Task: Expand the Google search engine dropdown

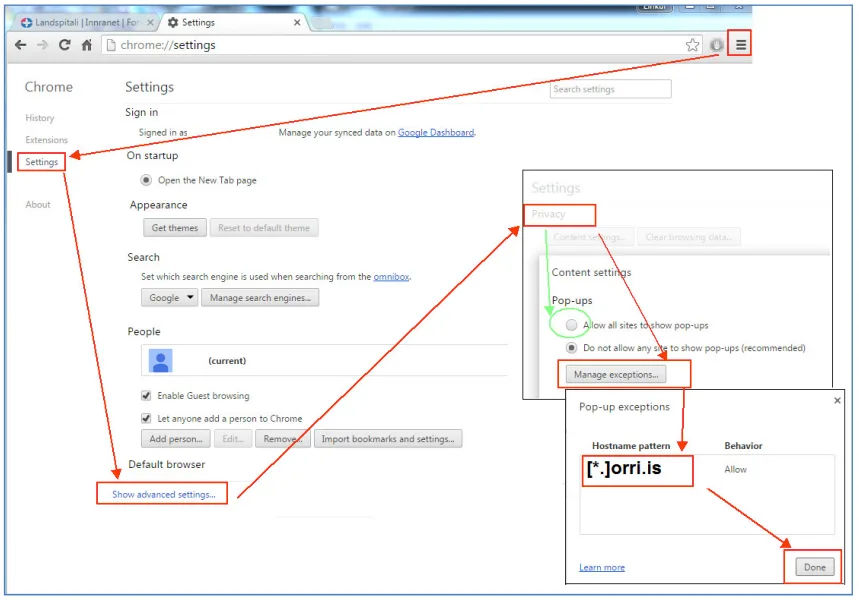Action: pos(169,298)
